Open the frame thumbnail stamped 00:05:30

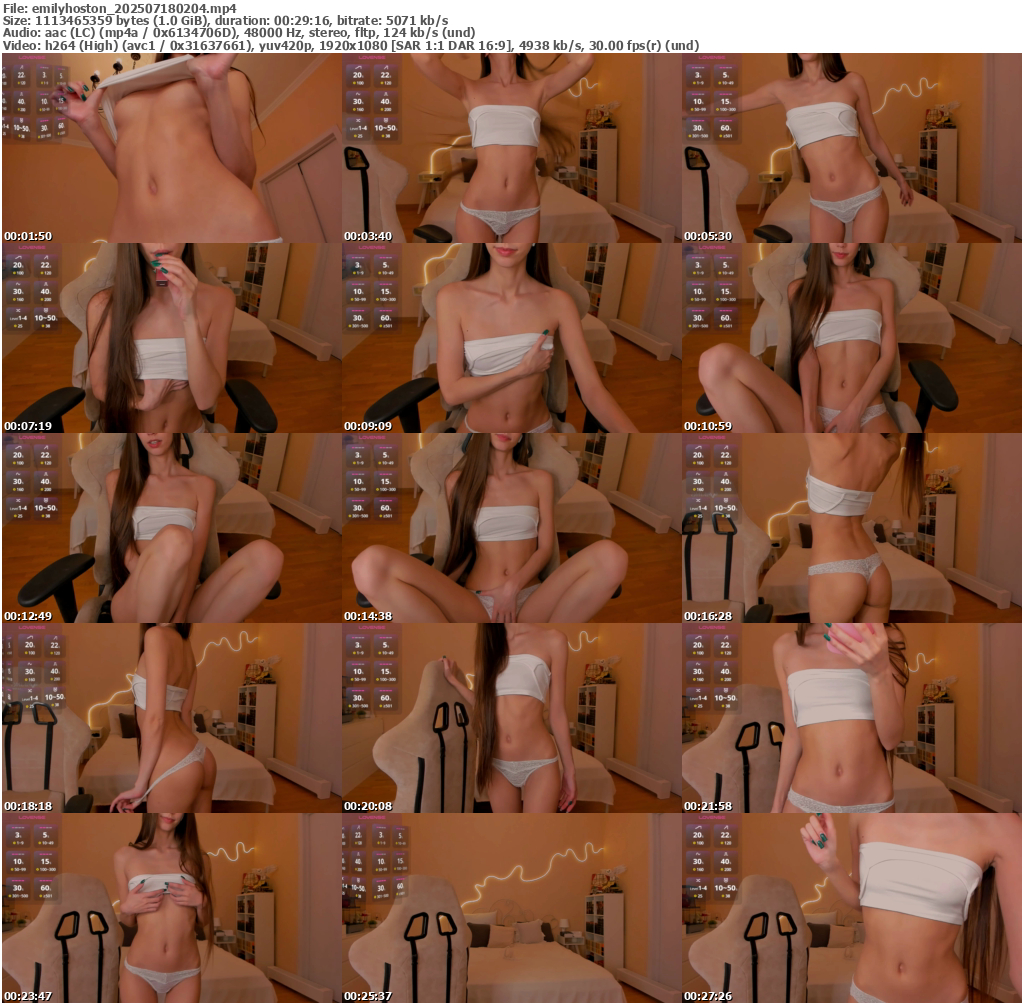[x=852, y=148]
